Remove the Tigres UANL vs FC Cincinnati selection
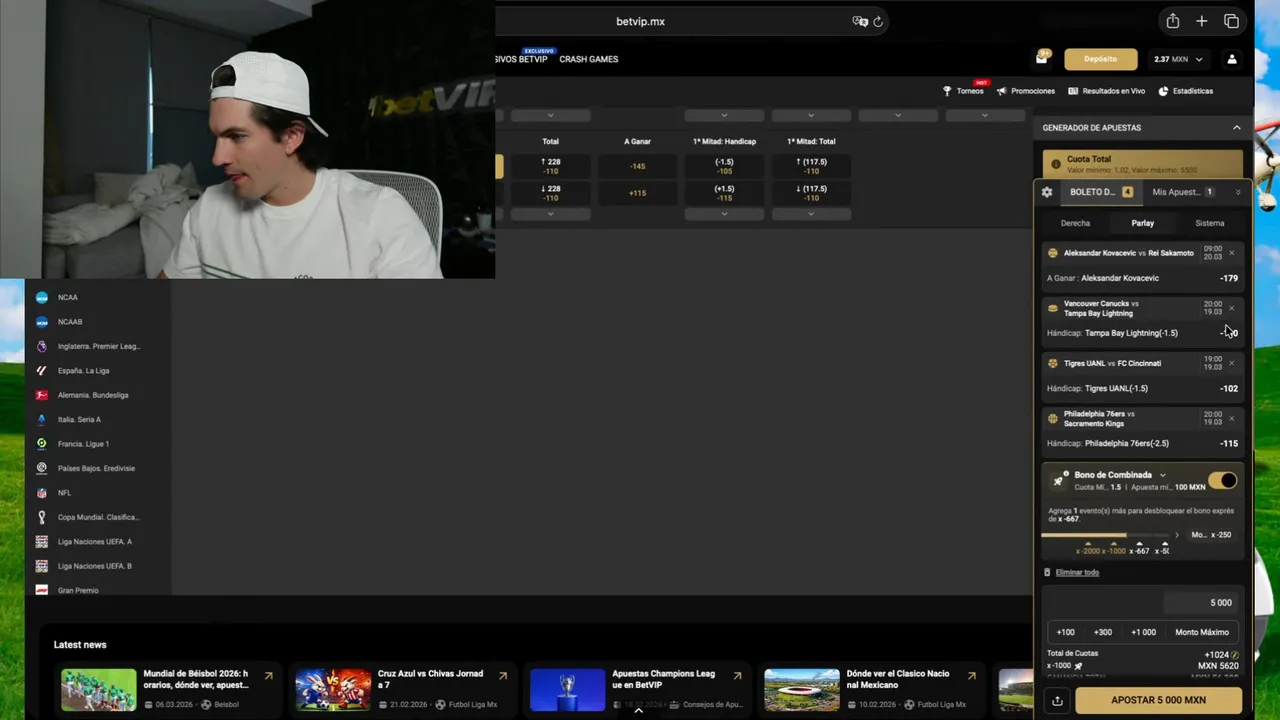The height and width of the screenshot is (720, 1280). [1231, 363]
